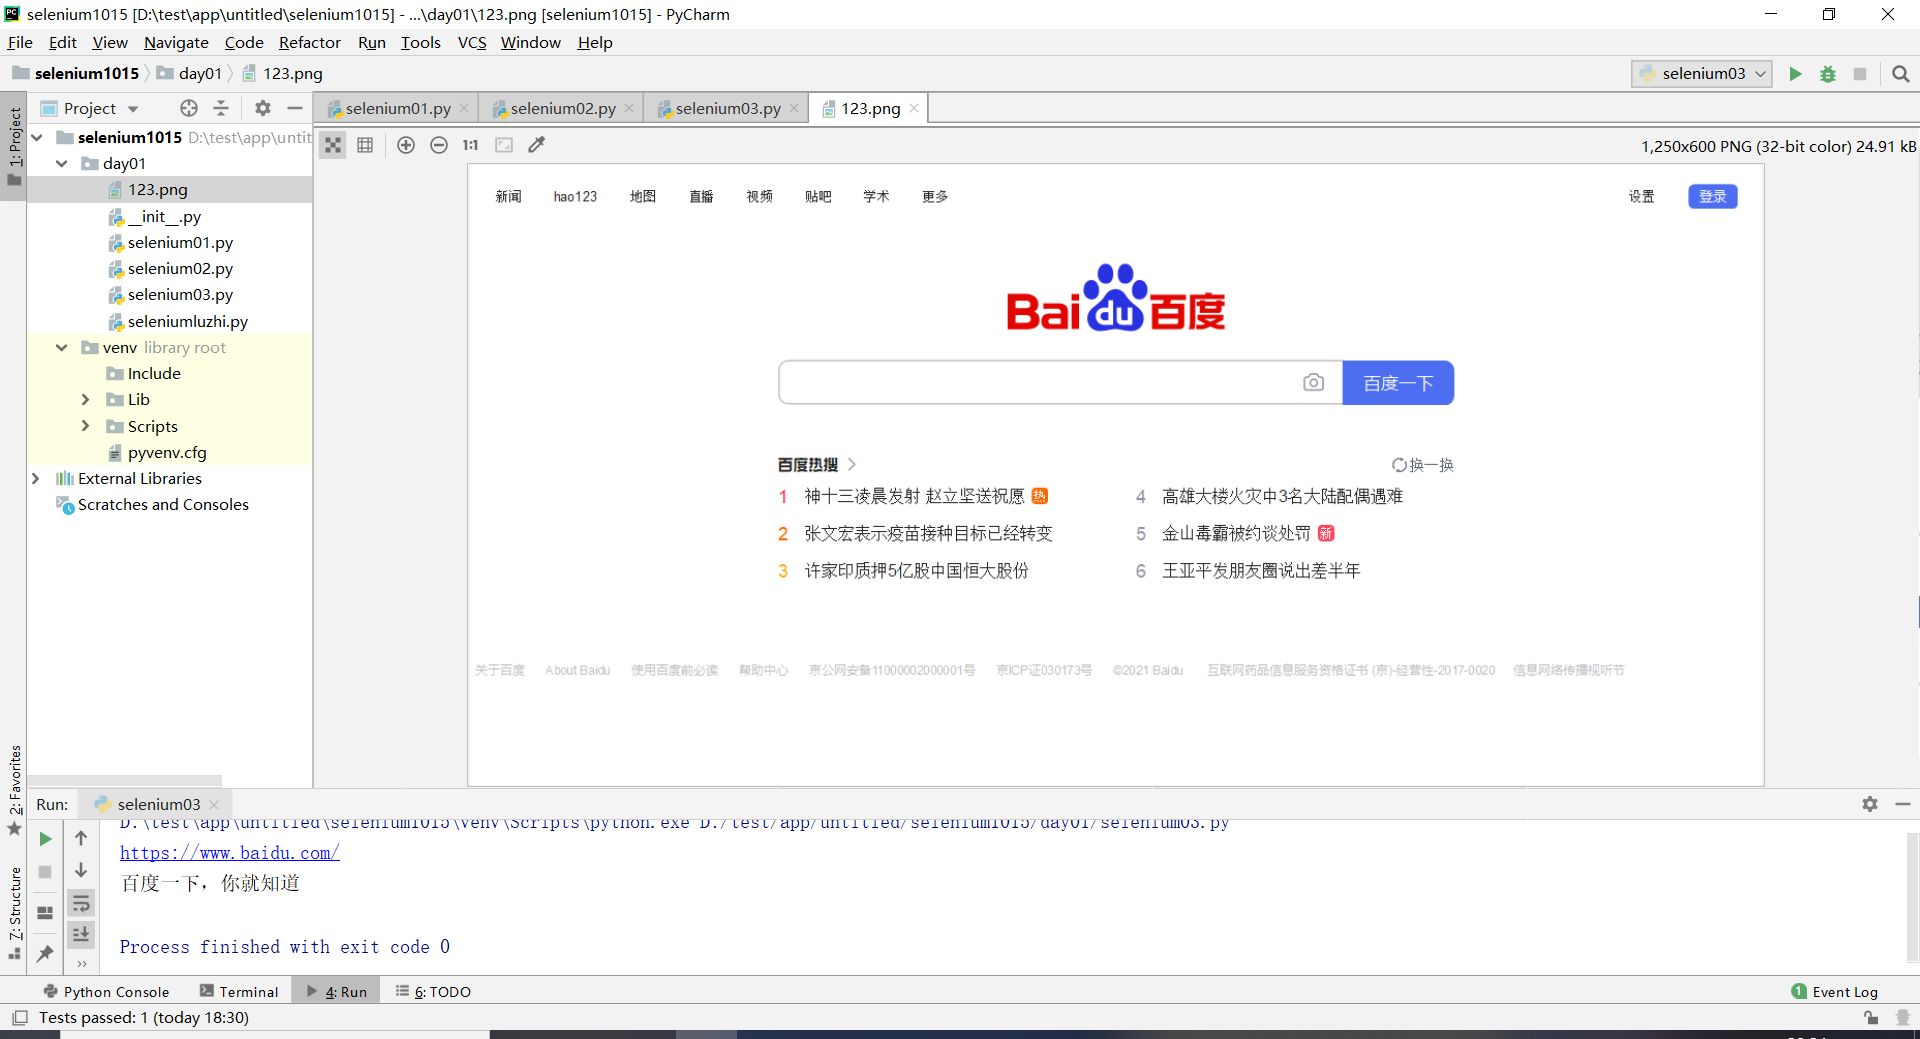1920x1039 pixels.
Task: Open Run panel settings gear
Action: [1870, 804]
